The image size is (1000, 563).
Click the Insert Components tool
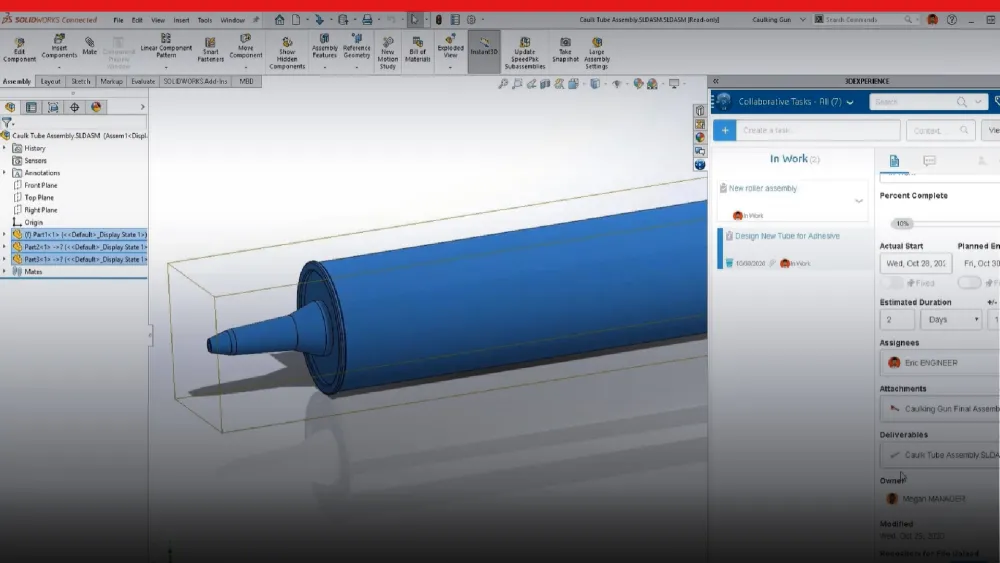click(x=59, y=48)
